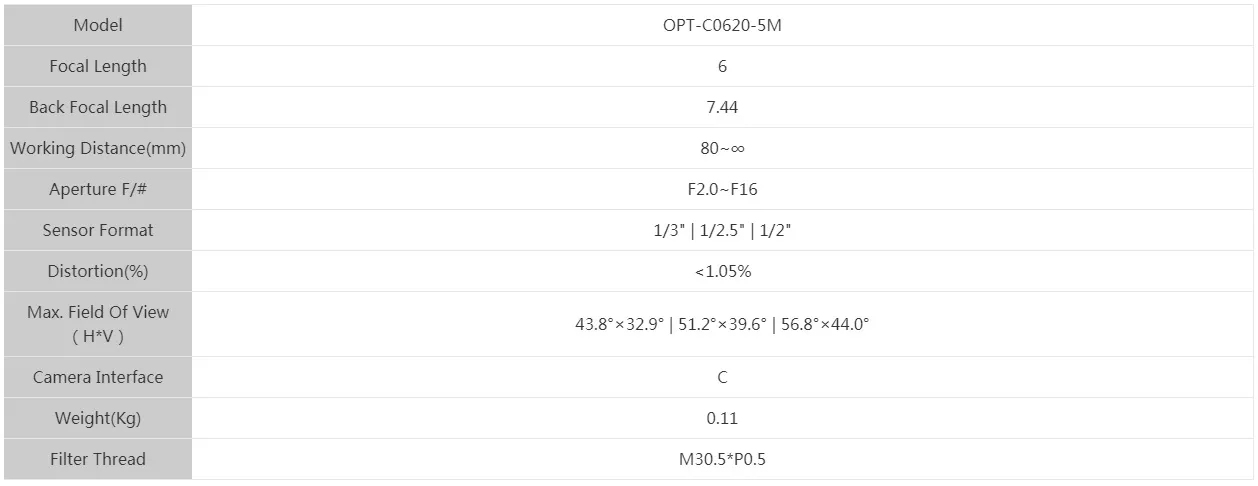Click the Model header cell
Image resolution: width=1258 pixels, height=486 pixels.
(x=98, y=25)
